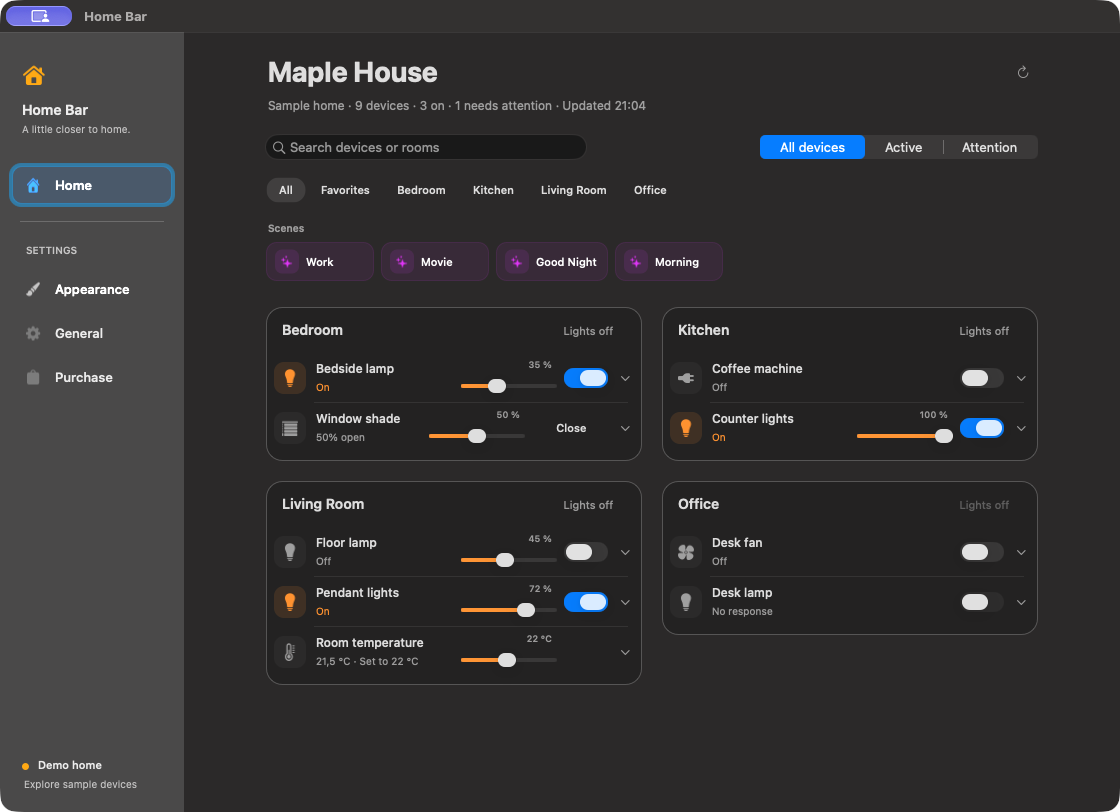Filter devices by Office
1120x812 pixels.
(x=650, y=190)
